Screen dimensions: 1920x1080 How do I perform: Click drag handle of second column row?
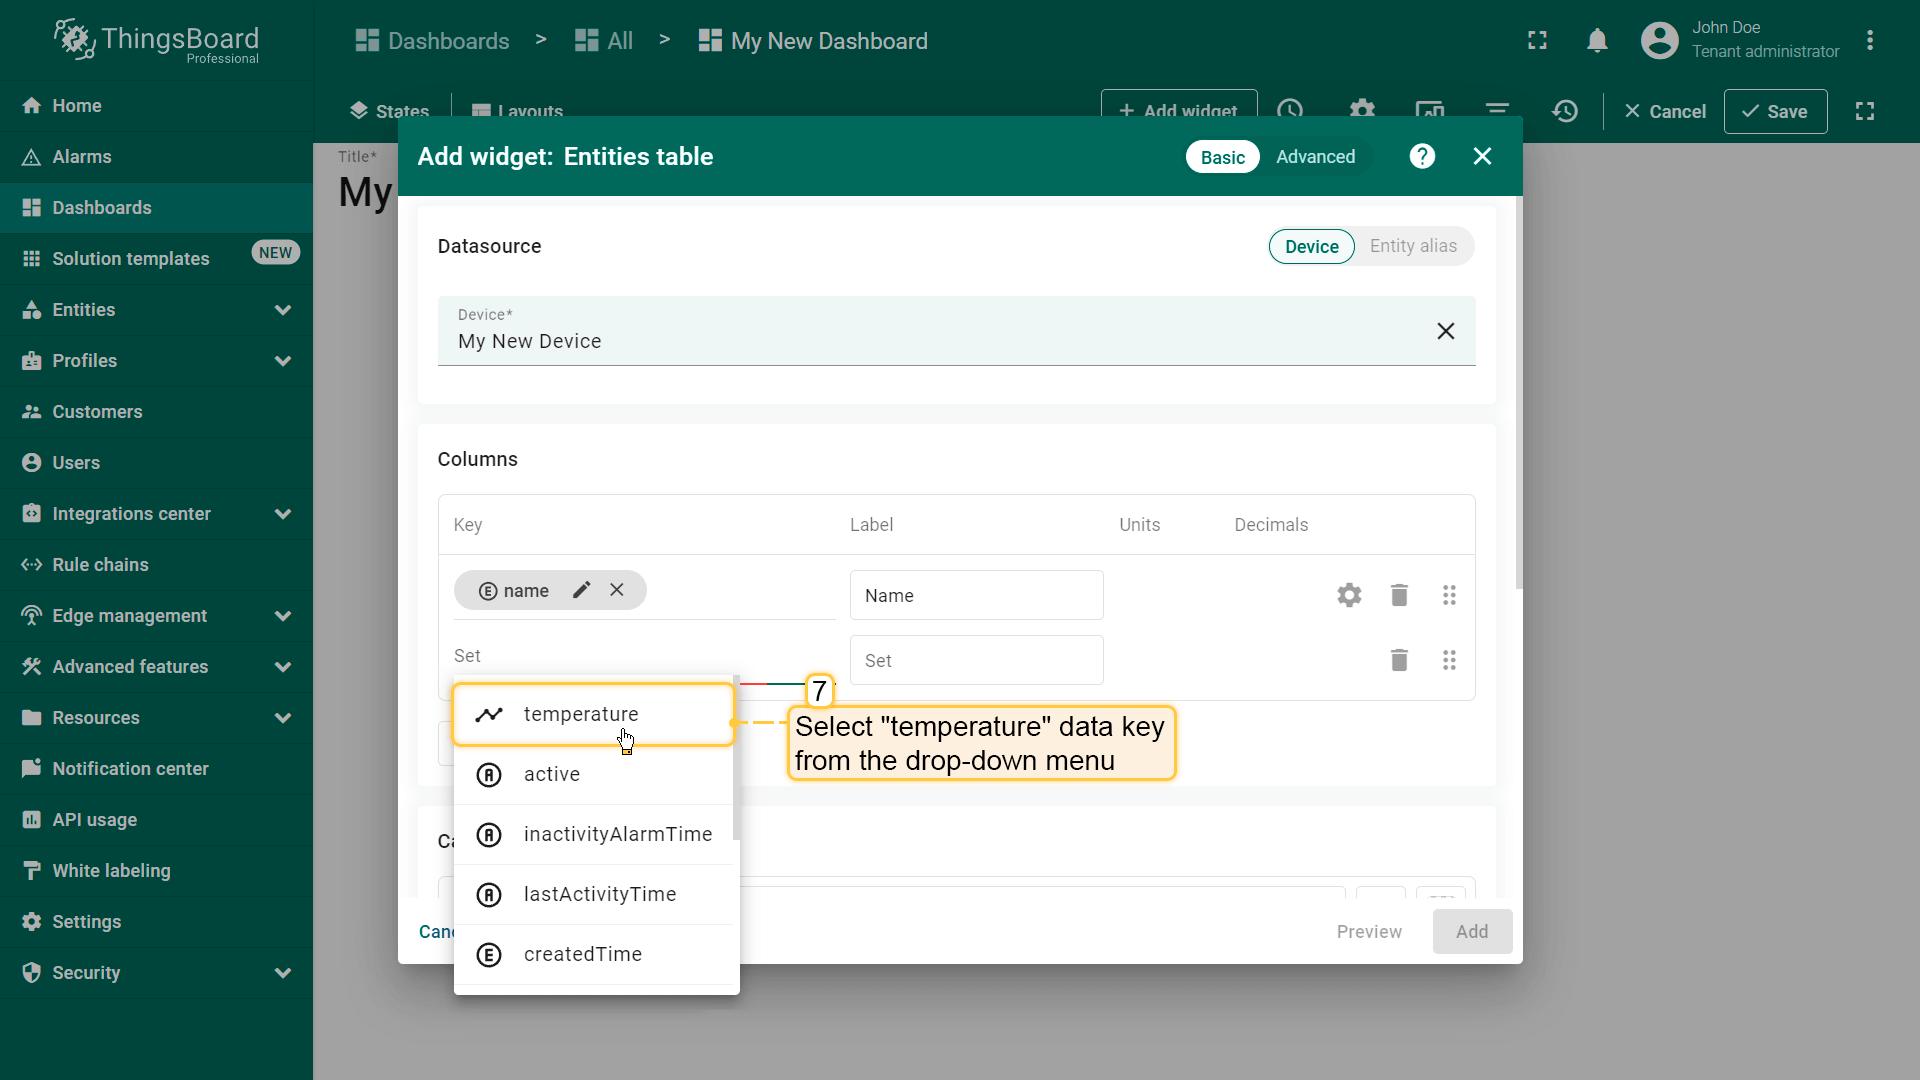click(x=1449, y=660)
